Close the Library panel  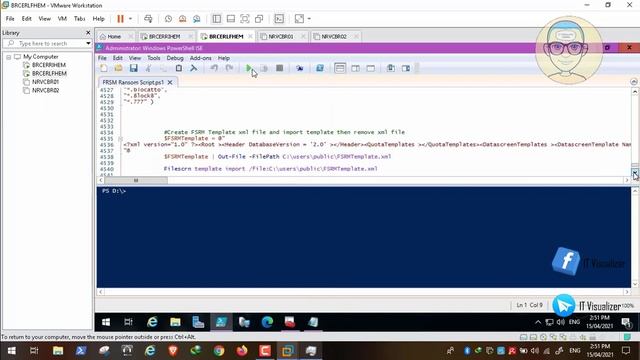coord(88,33)
